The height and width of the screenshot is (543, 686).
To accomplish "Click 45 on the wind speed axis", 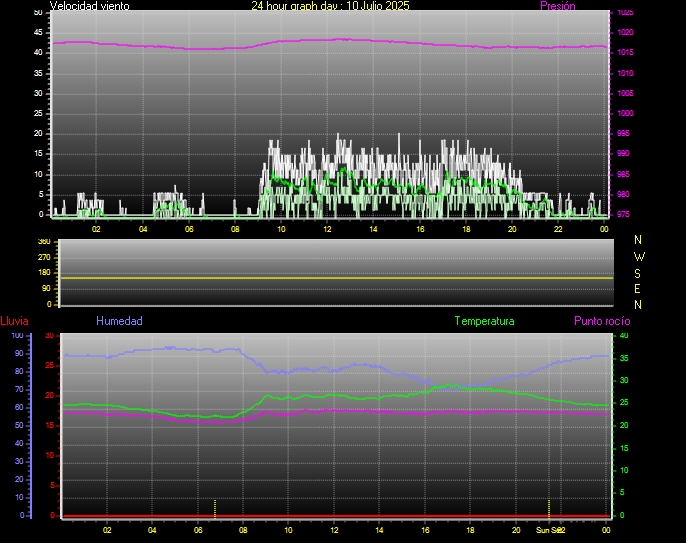I will click(x=38, y=32).
